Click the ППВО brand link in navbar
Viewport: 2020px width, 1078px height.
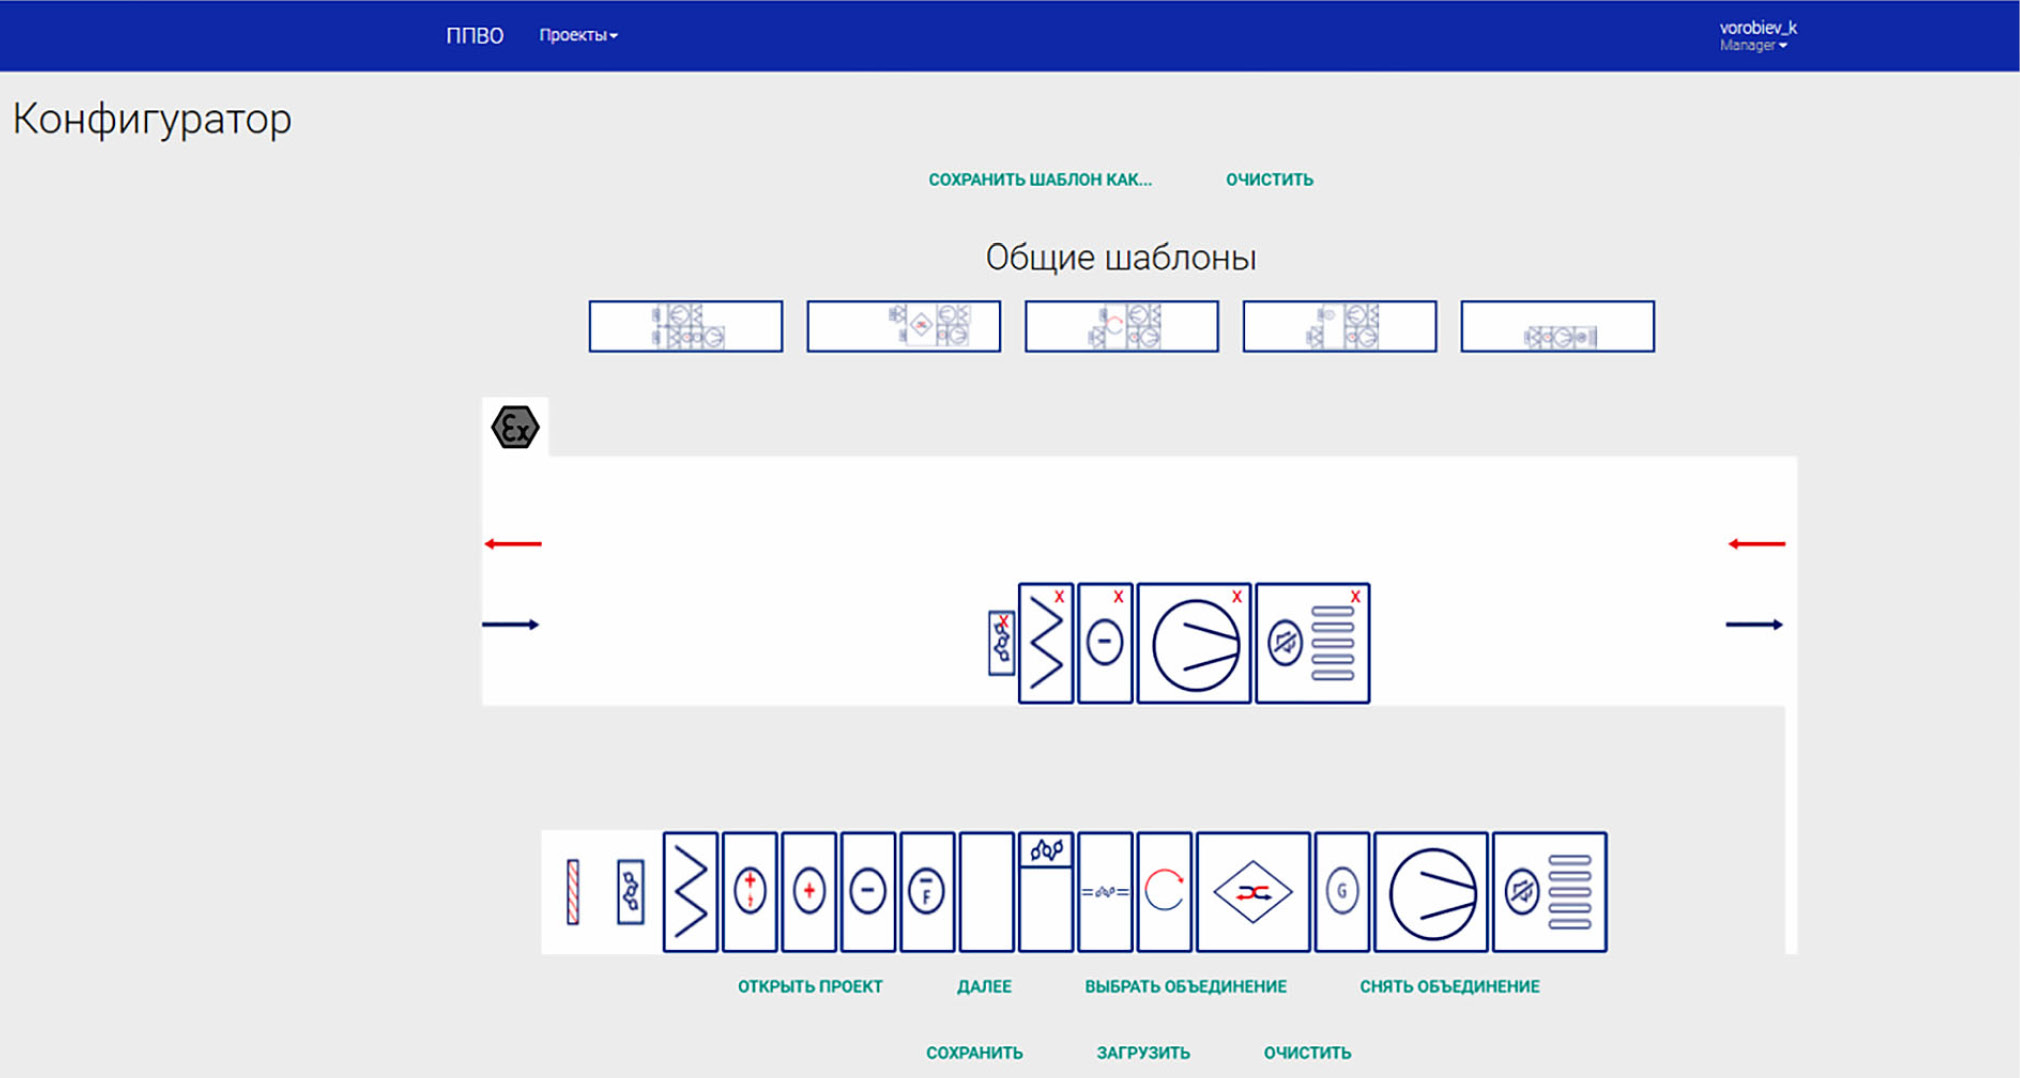[474, 36]
